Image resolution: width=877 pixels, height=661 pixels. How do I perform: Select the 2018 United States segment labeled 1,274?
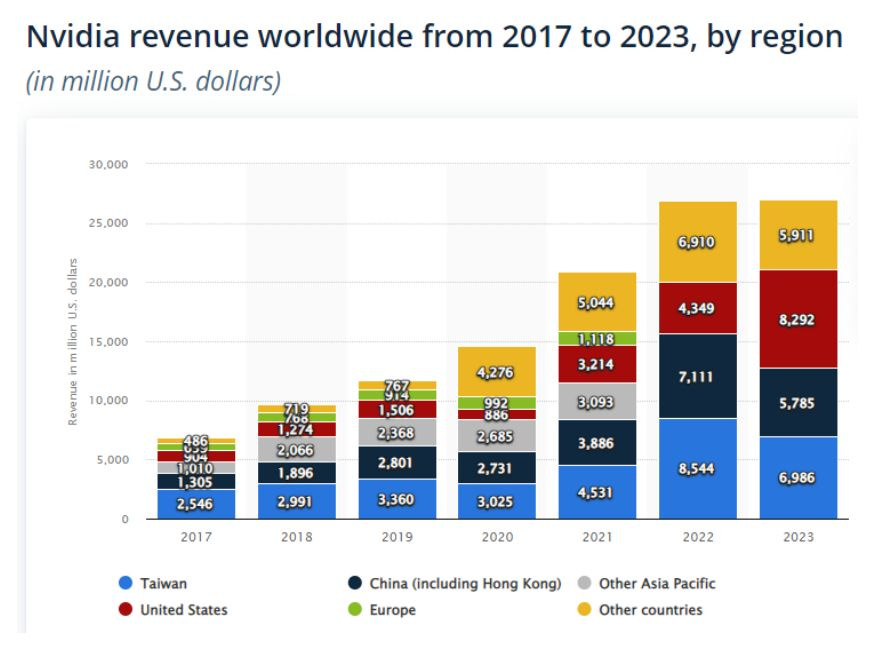297,429
